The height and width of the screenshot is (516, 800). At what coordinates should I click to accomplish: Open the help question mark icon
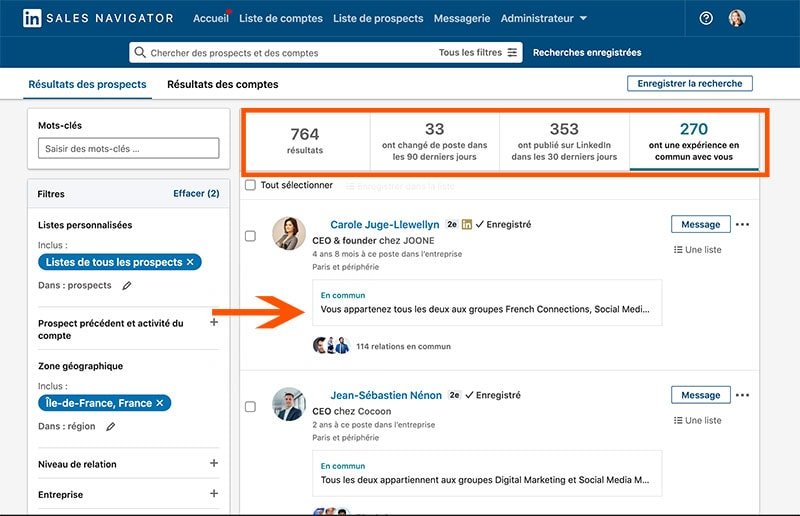tap(706, 18)
